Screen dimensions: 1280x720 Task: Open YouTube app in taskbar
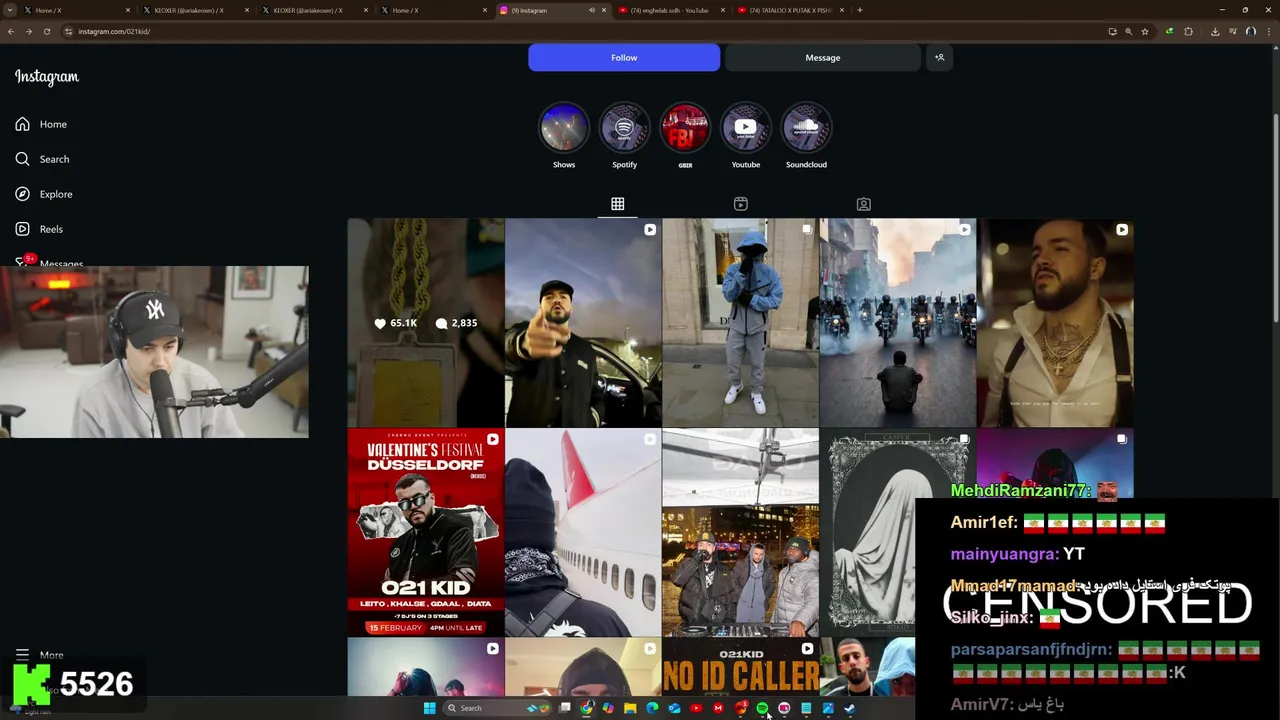(x=696, y=708)
